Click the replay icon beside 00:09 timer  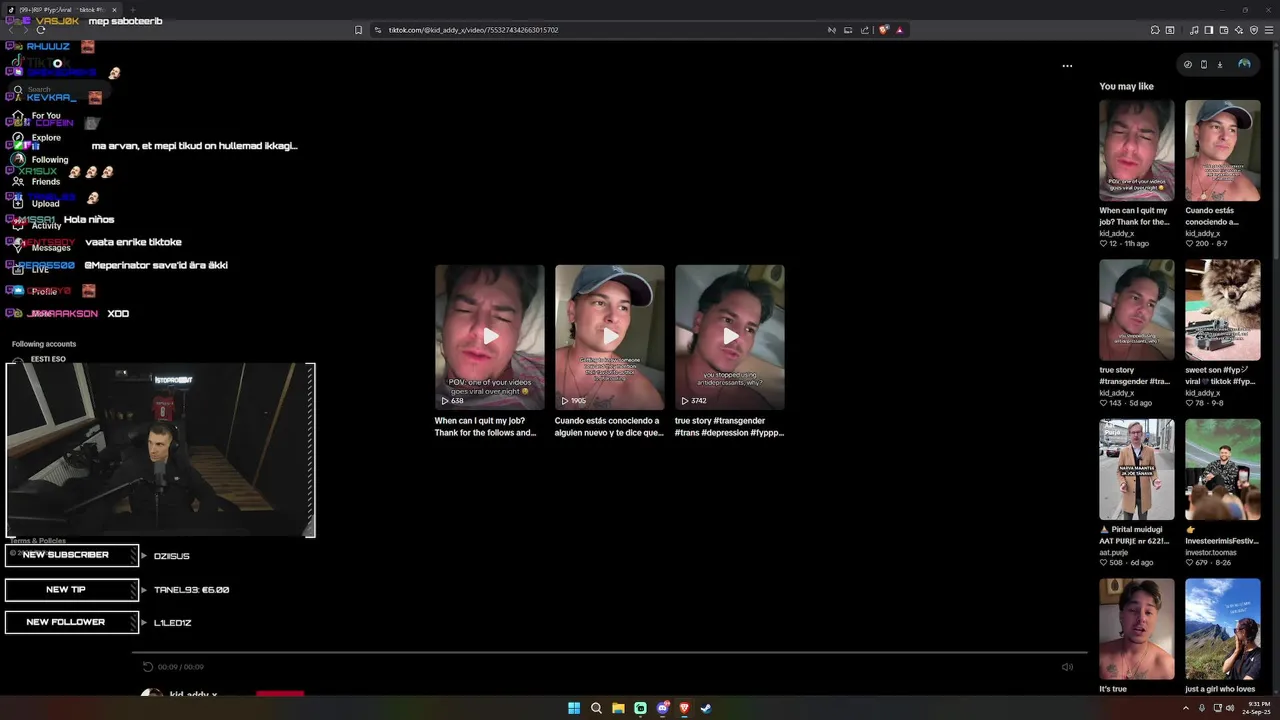(148, 667)
